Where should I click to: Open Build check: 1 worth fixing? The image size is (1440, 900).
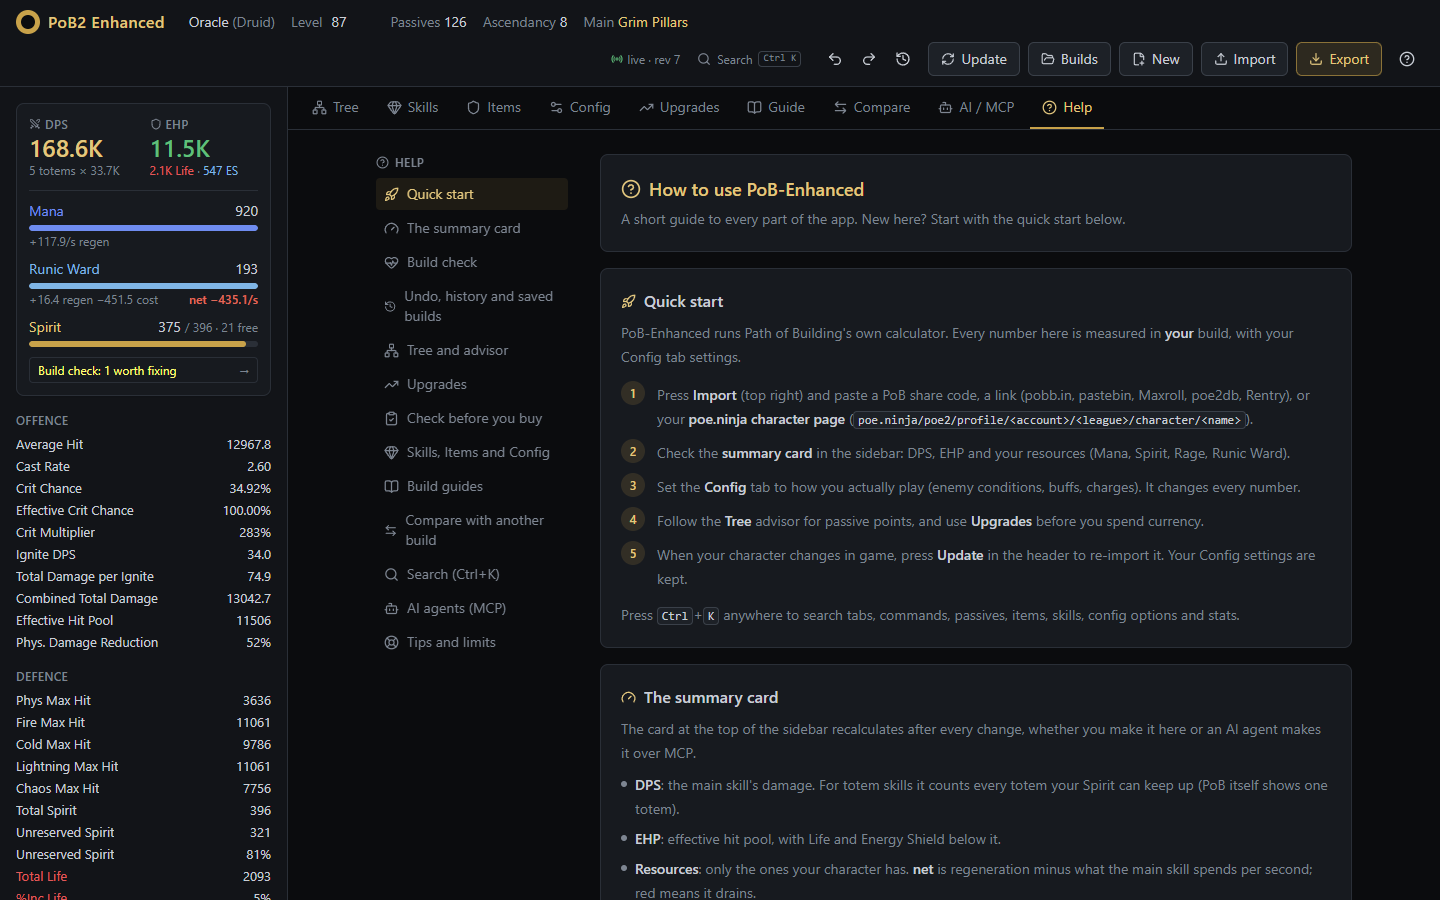click(x=143, y=370)
